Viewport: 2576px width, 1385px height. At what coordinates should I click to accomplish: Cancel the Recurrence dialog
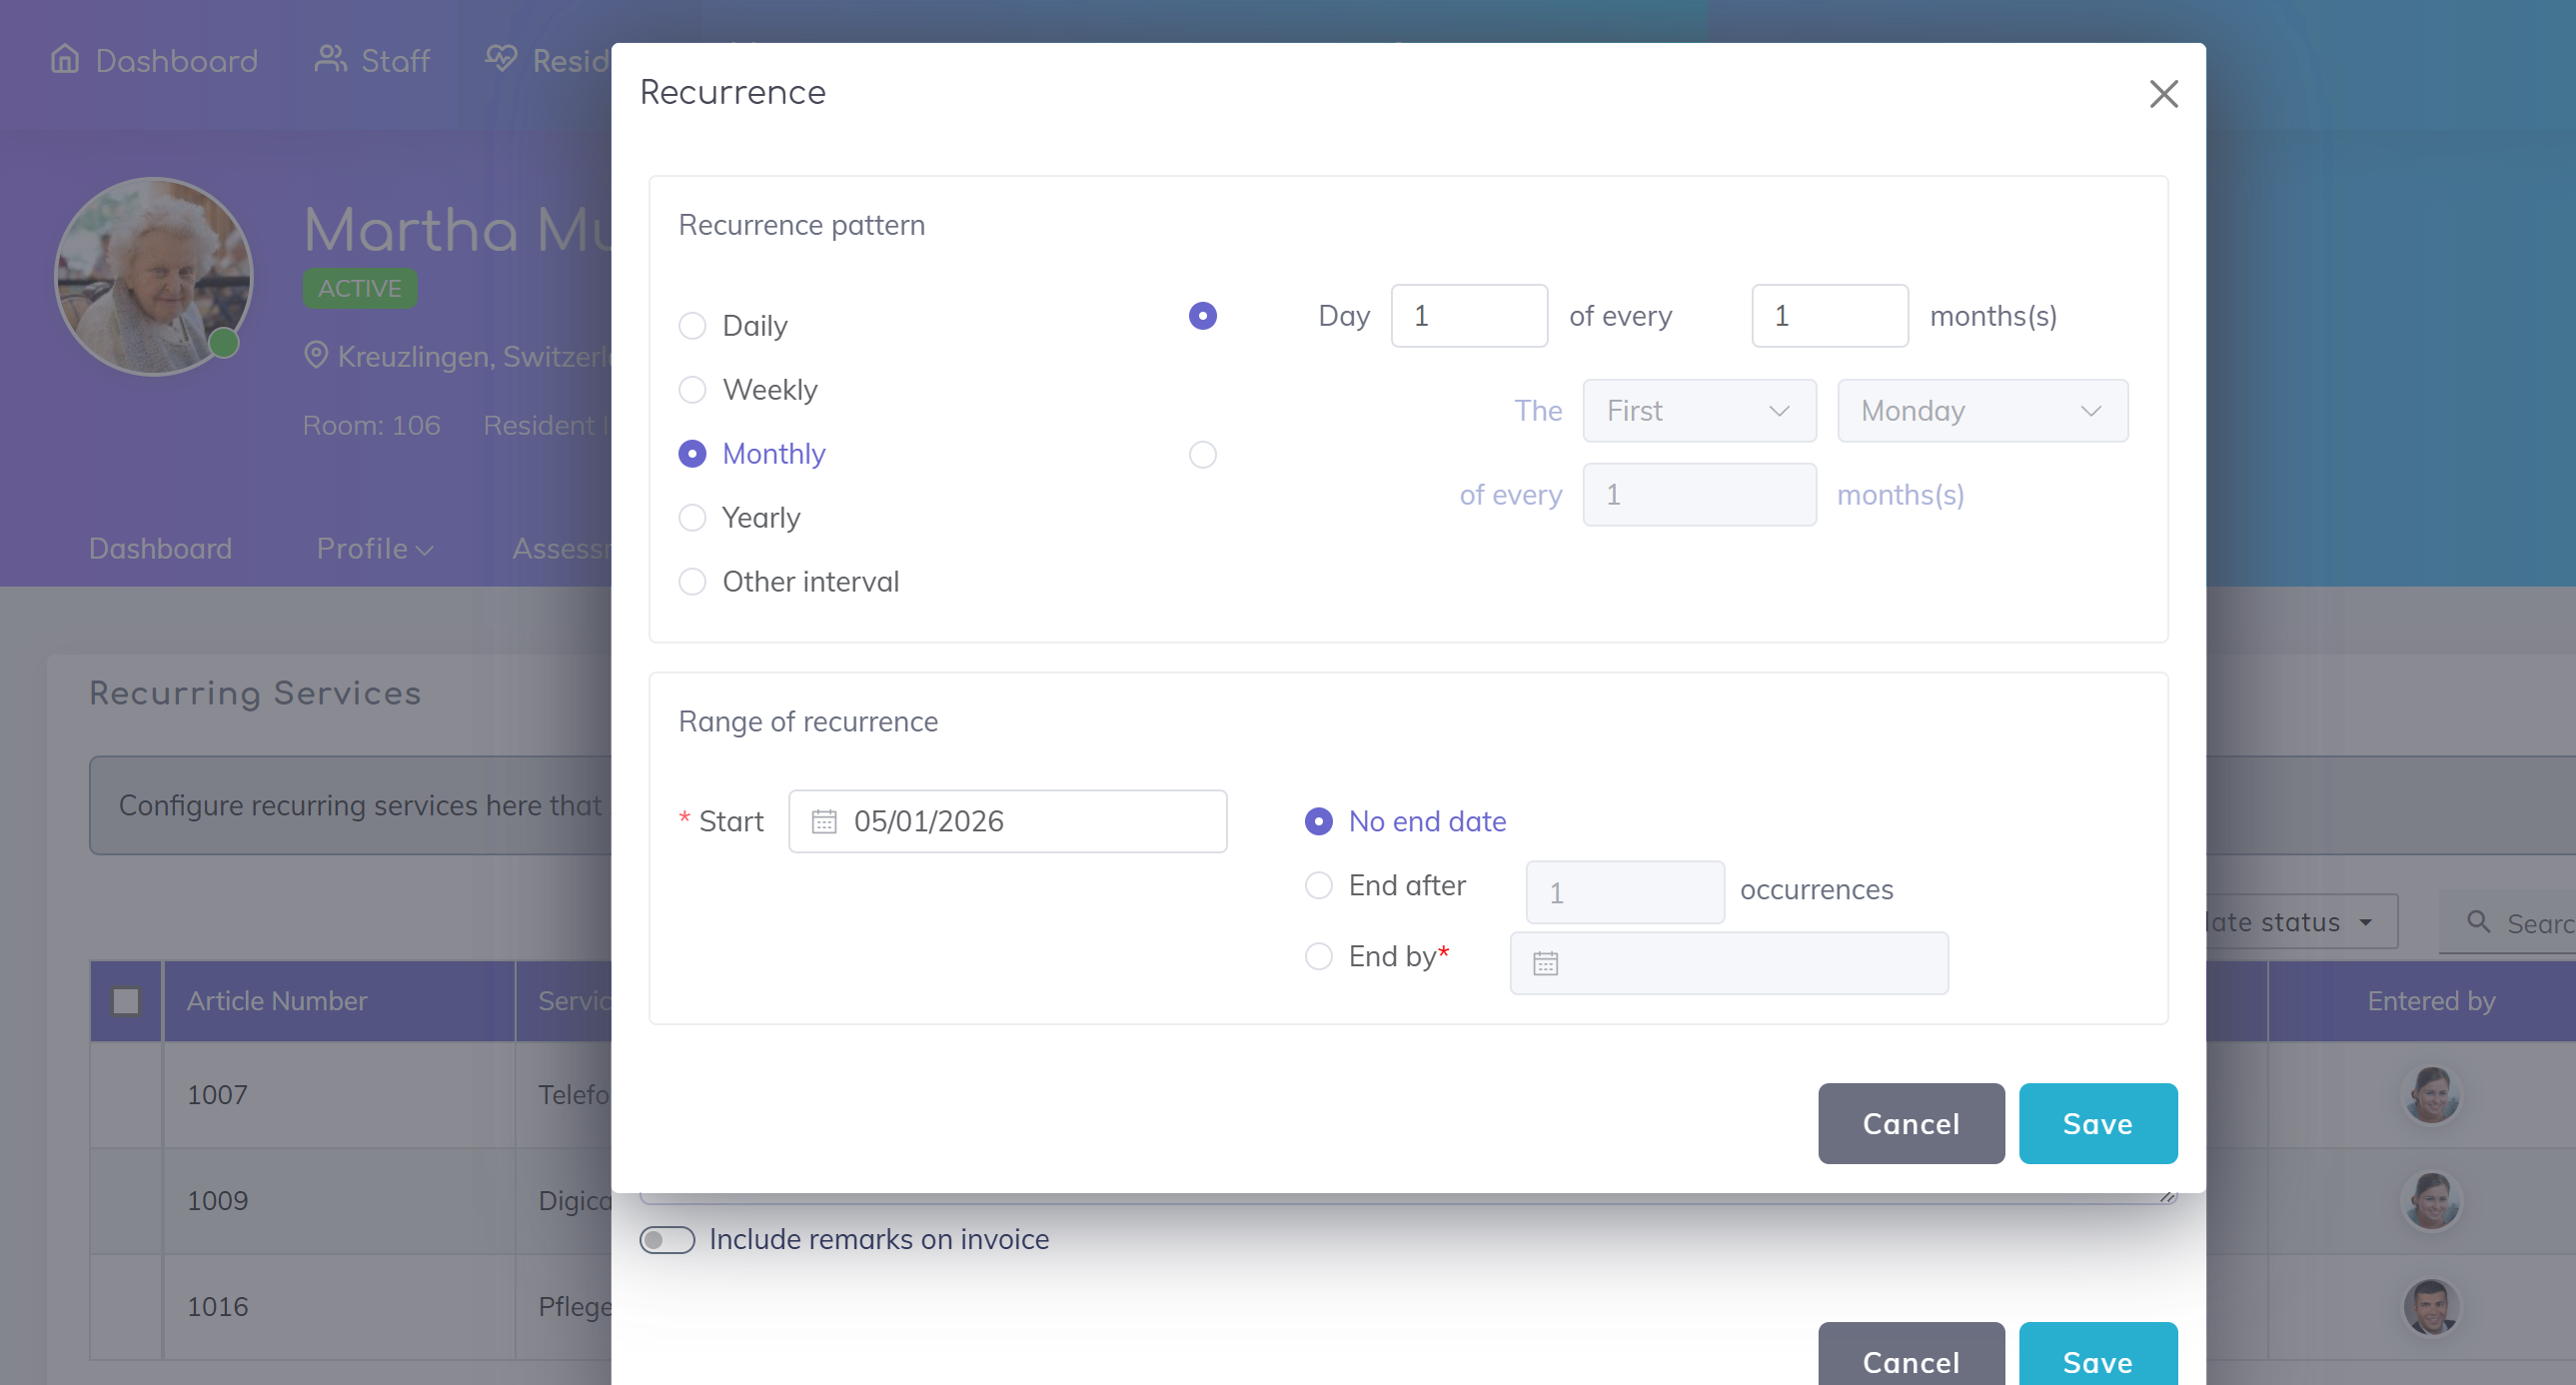pyautogui.click(x=1910, y=1123)
